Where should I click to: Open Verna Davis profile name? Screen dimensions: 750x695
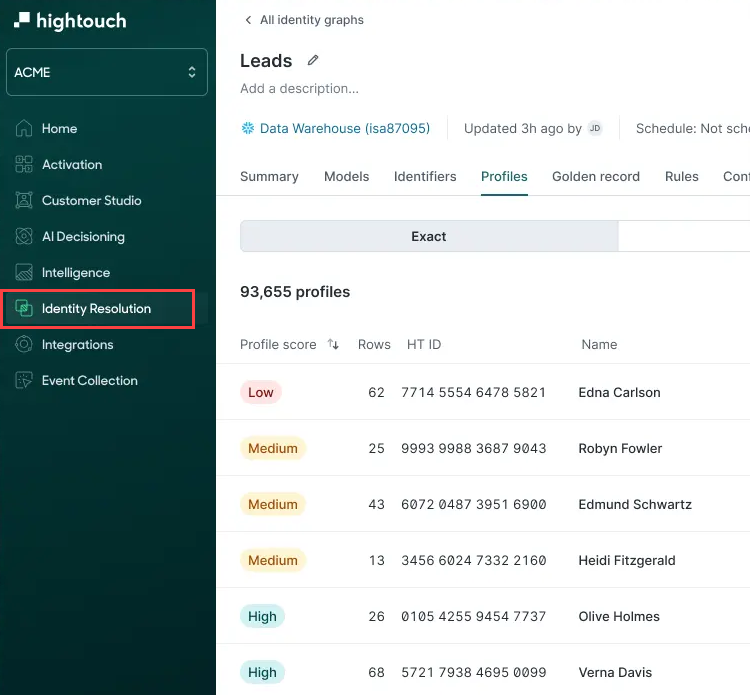(x=615, y=672)
